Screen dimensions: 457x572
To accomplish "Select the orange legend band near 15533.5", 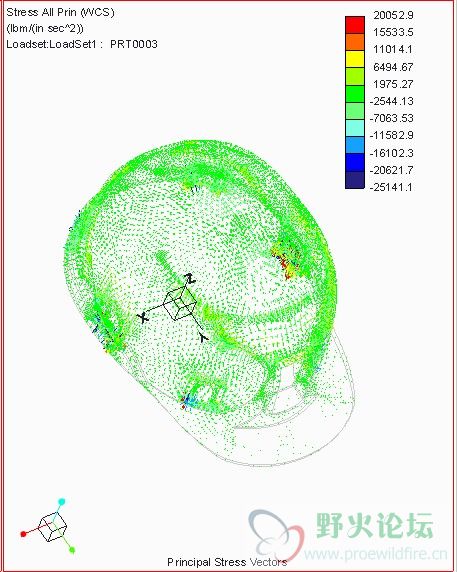I will click(355, 42).
